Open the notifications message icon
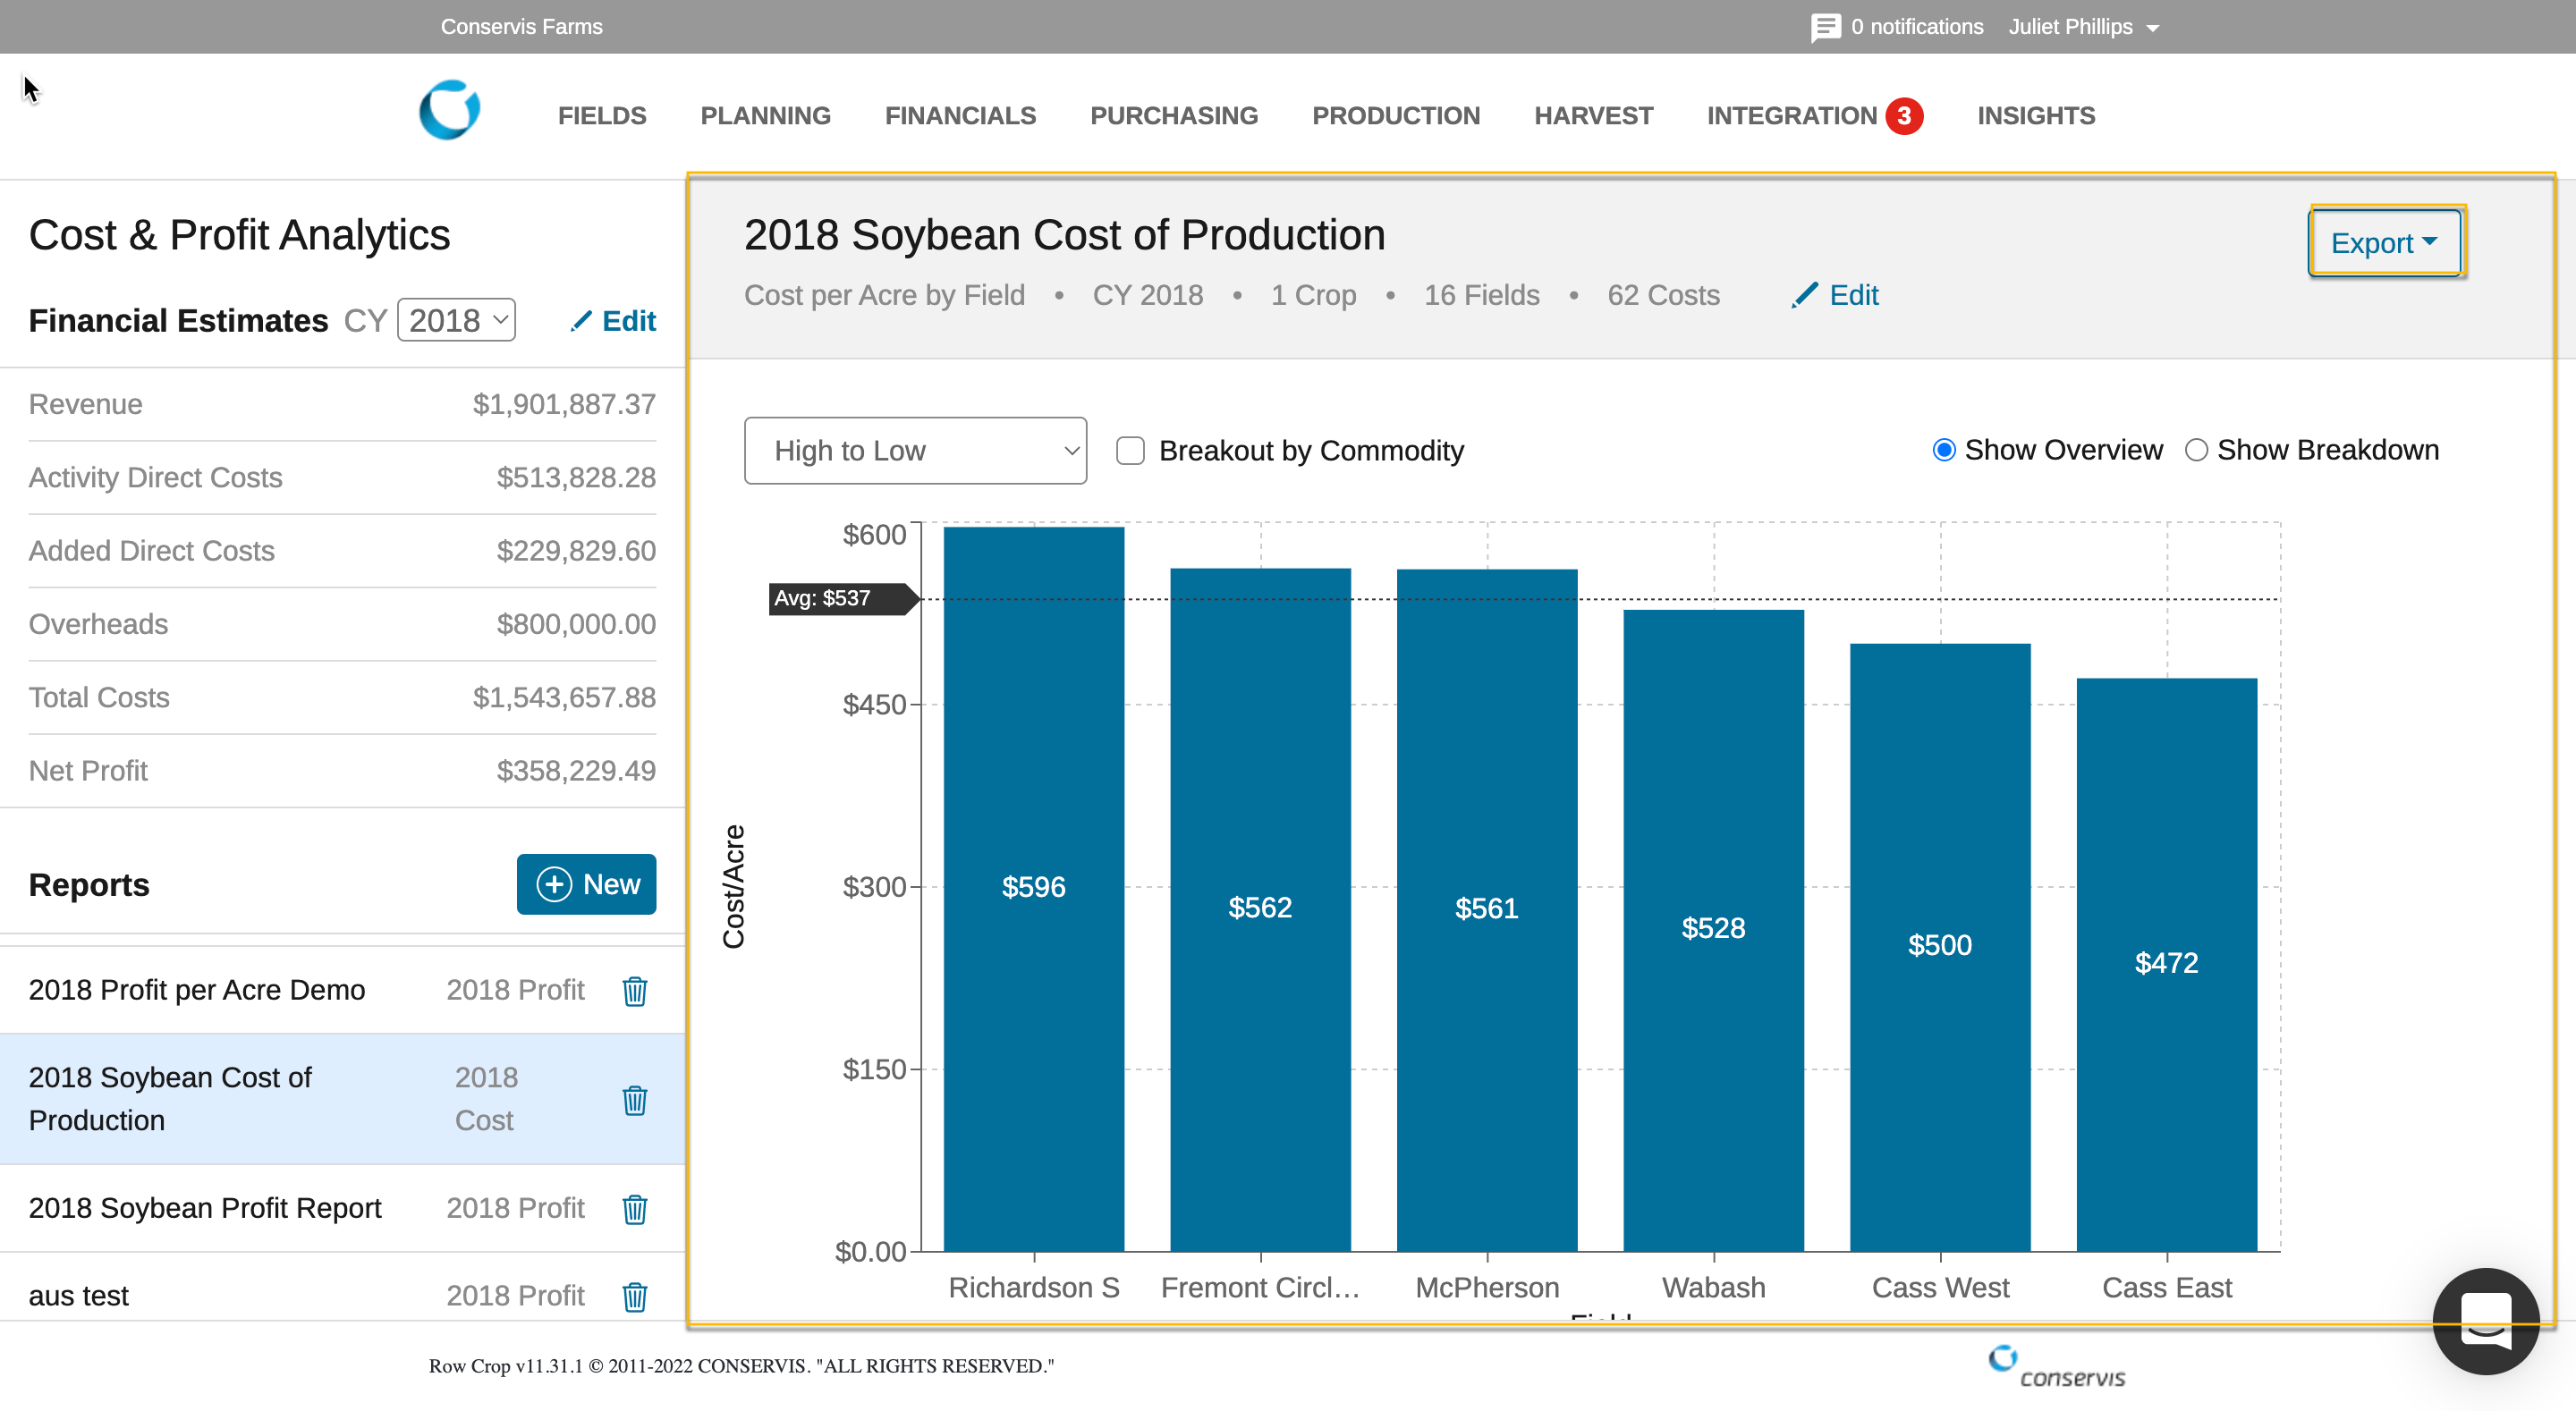This screenshot has width=2576, height=1411. [1824, 27]
